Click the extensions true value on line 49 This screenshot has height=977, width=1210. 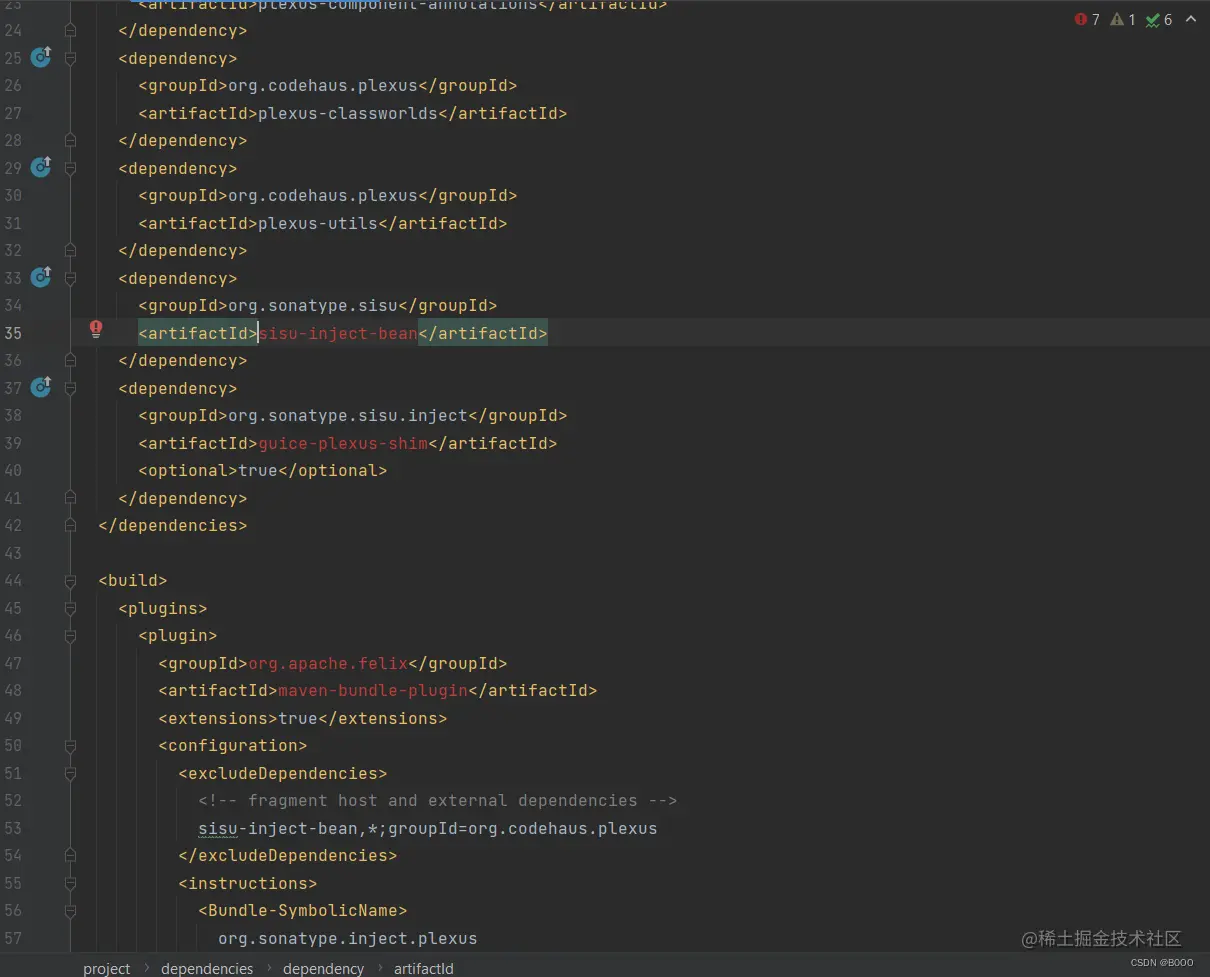pos(298,718)
